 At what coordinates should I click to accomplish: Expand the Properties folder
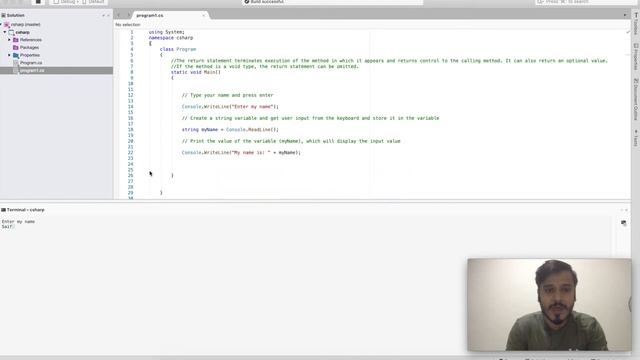[x=9, y=55]
